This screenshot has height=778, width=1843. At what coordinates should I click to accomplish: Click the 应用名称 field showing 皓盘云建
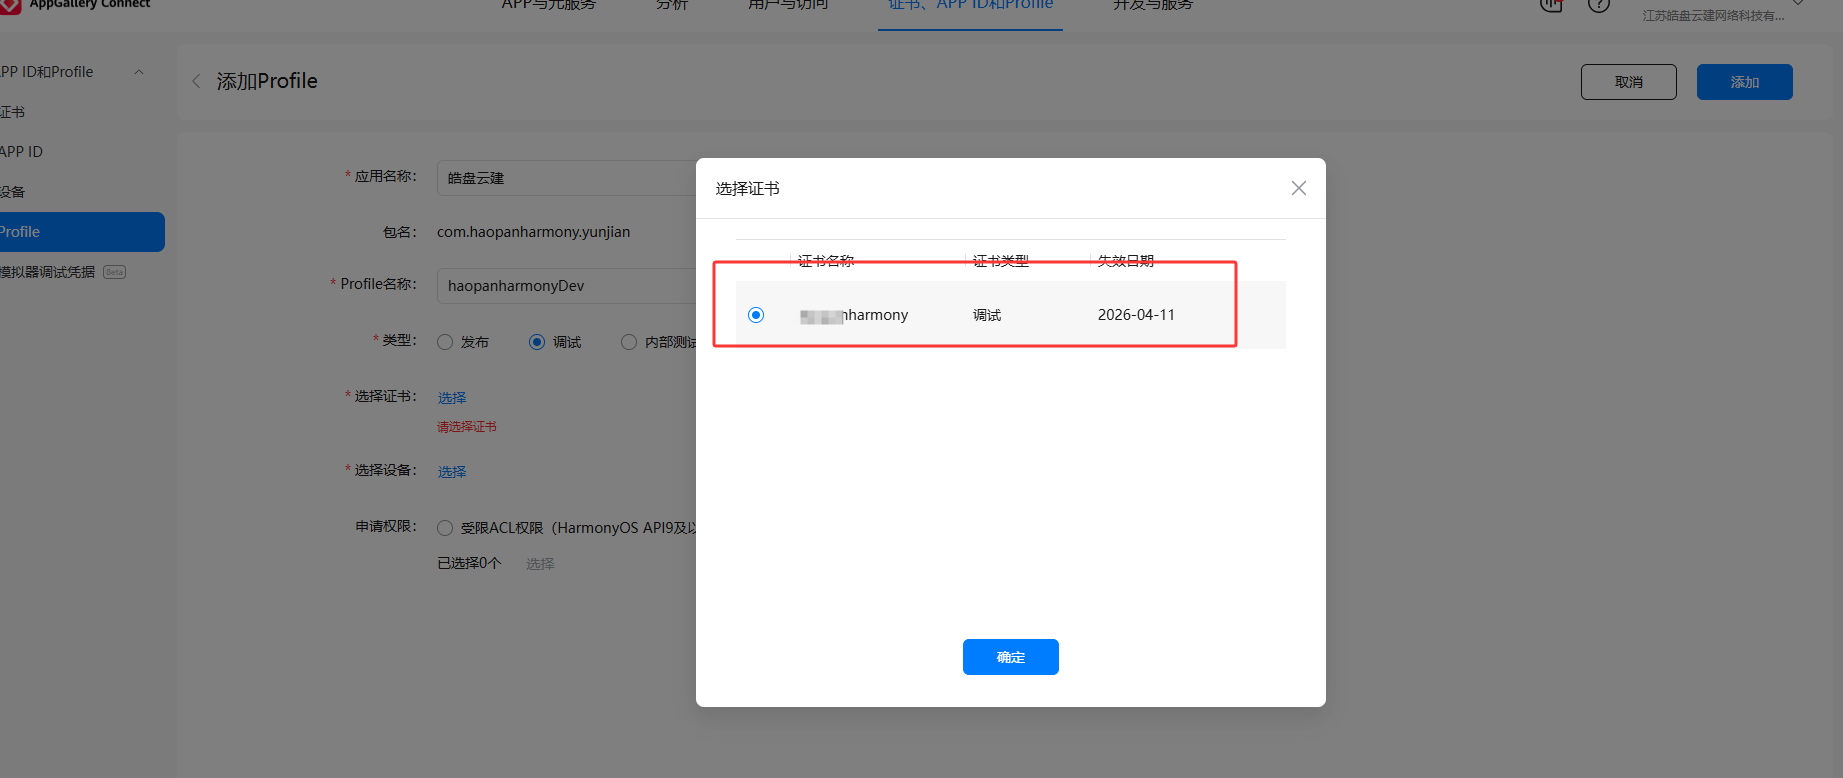[x=566, y=178]
